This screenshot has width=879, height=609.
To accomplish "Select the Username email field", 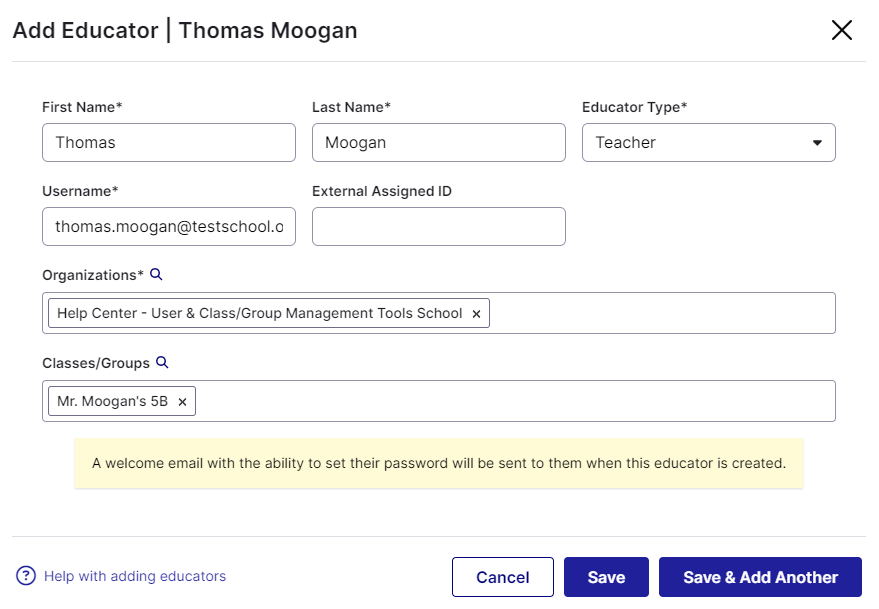I will point(168,226).
